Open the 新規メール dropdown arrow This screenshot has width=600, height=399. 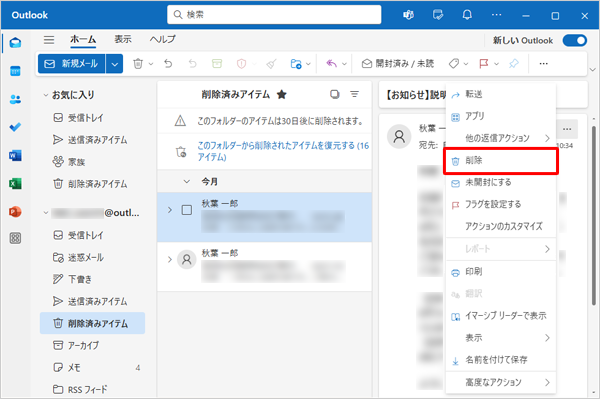click(x=114, y=64)
